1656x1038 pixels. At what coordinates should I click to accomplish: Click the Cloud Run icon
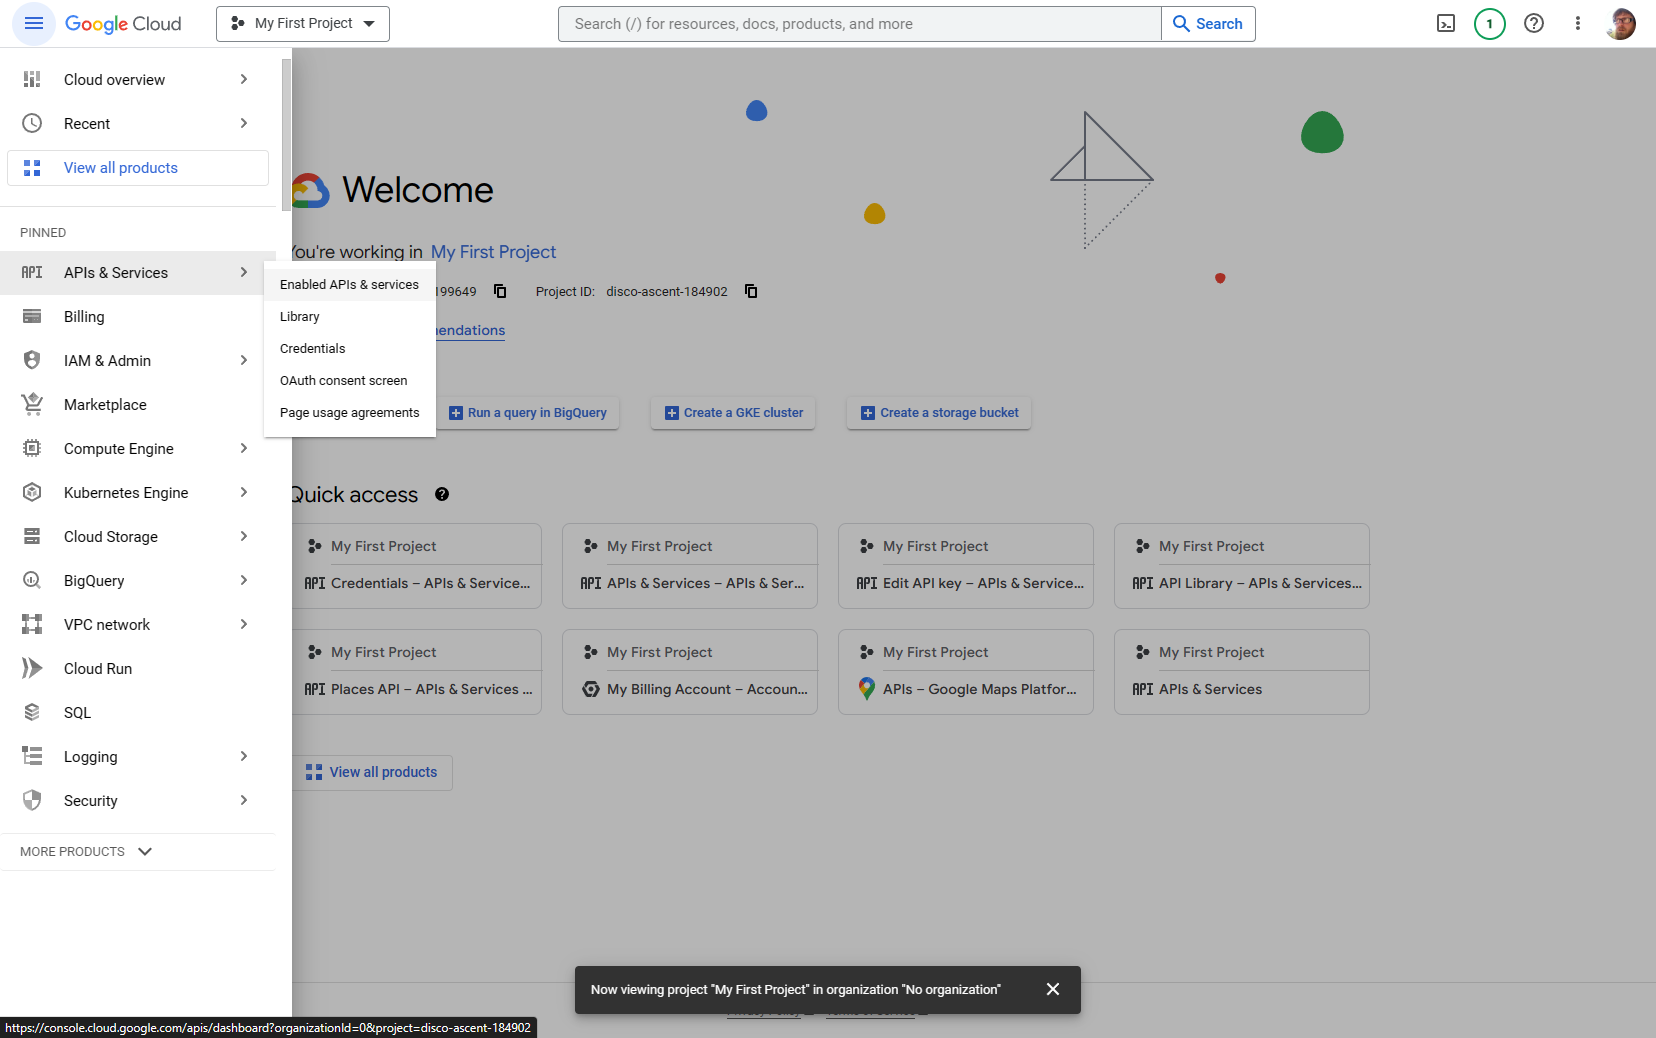(x=32, y=668)
